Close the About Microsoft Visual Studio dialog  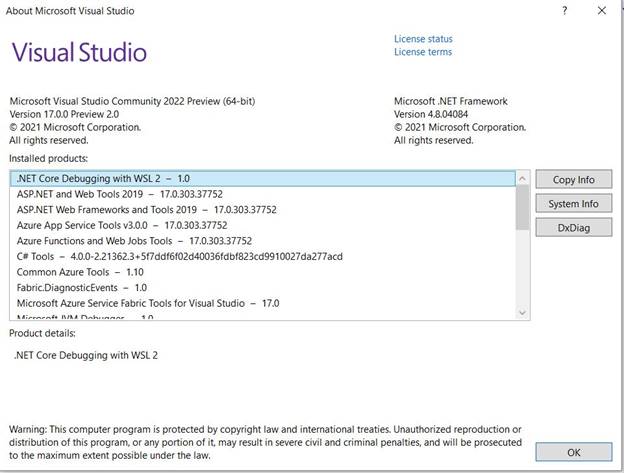(x=602, y=11)
